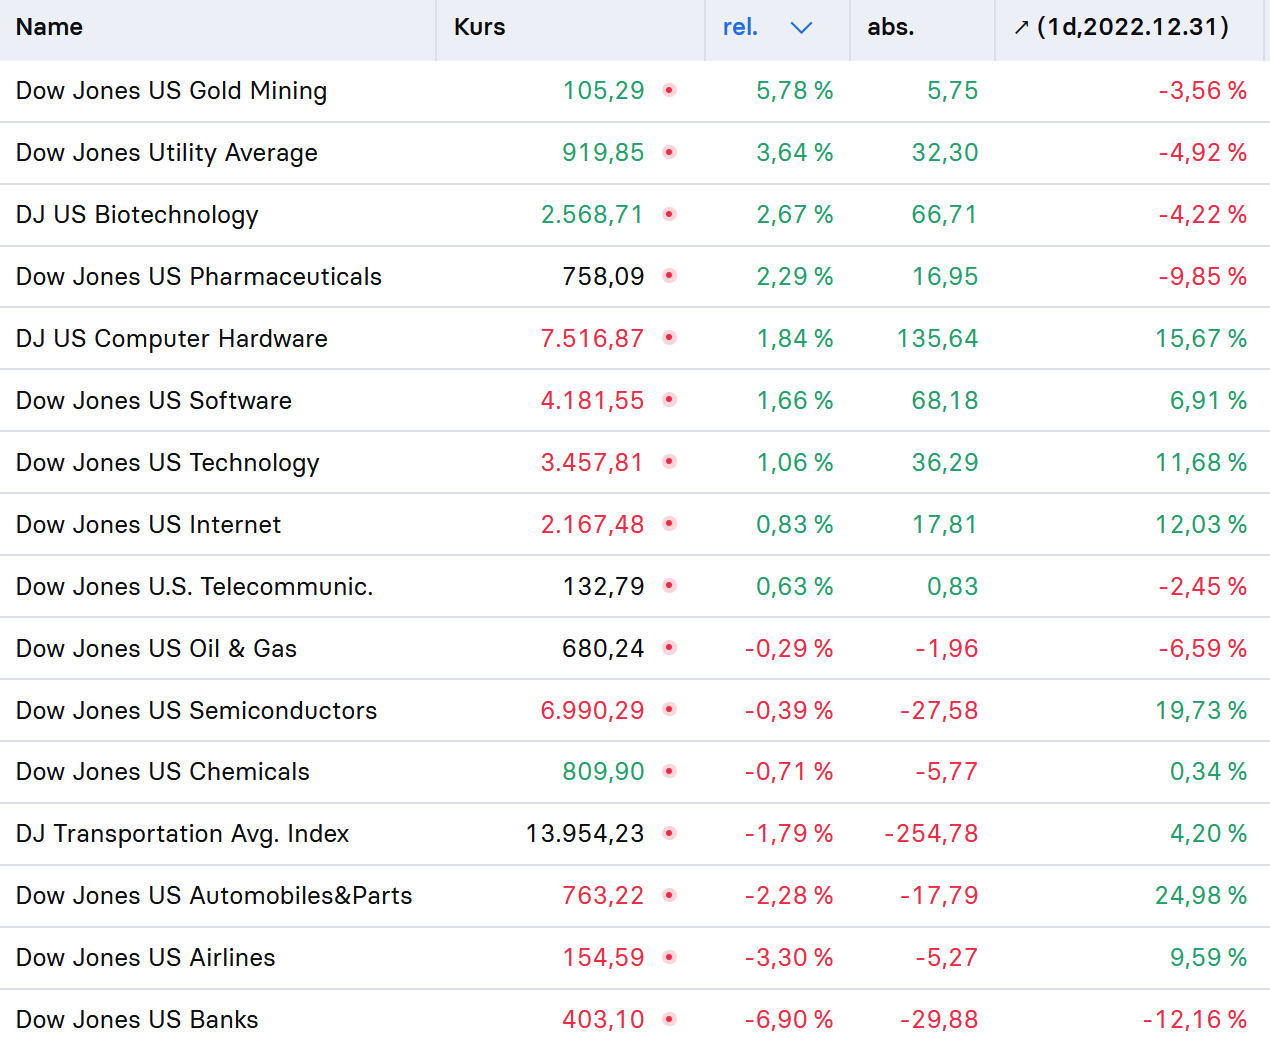Select the absolute change value -254,78
The image size is (1270, 1042).
click(931, 834)
